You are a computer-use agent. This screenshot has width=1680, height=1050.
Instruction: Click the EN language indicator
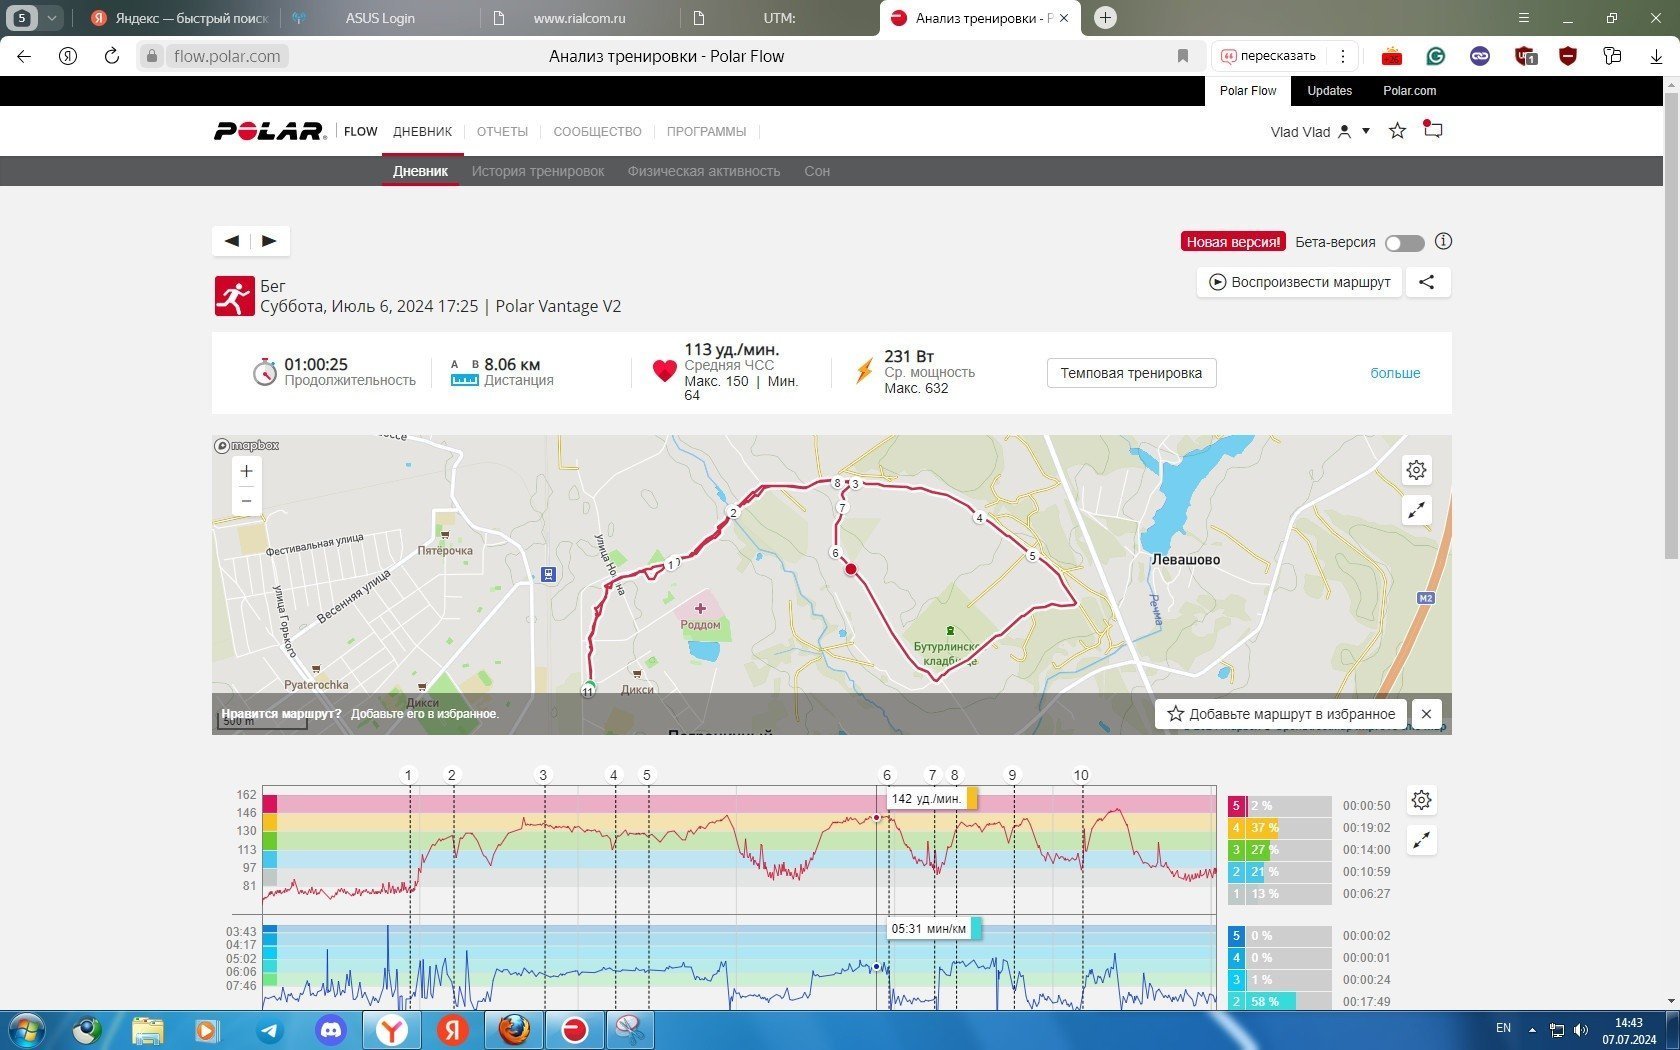[1503, 1028]
